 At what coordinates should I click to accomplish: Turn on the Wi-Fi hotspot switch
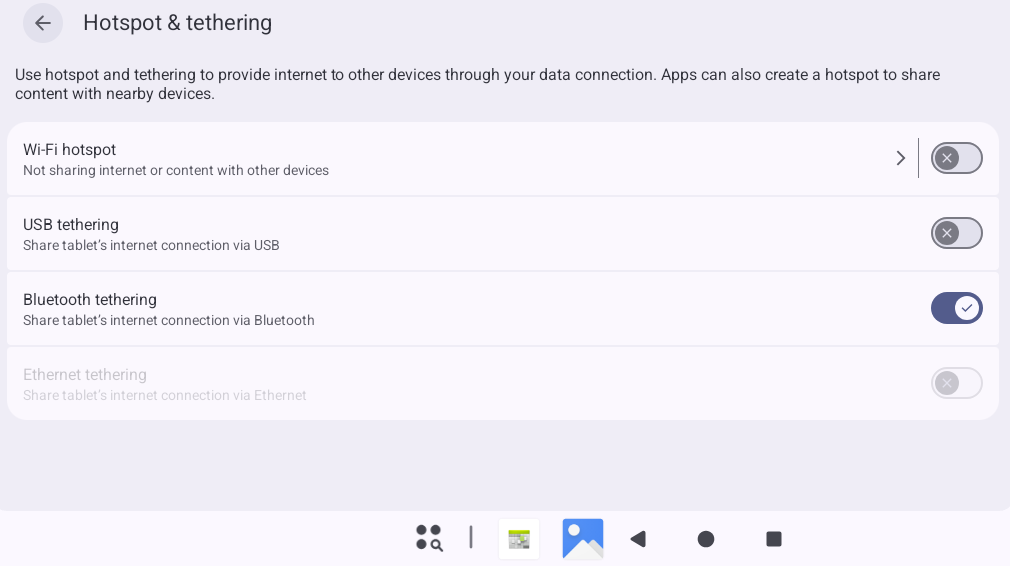pyautogui.click(x=956, y=158)
